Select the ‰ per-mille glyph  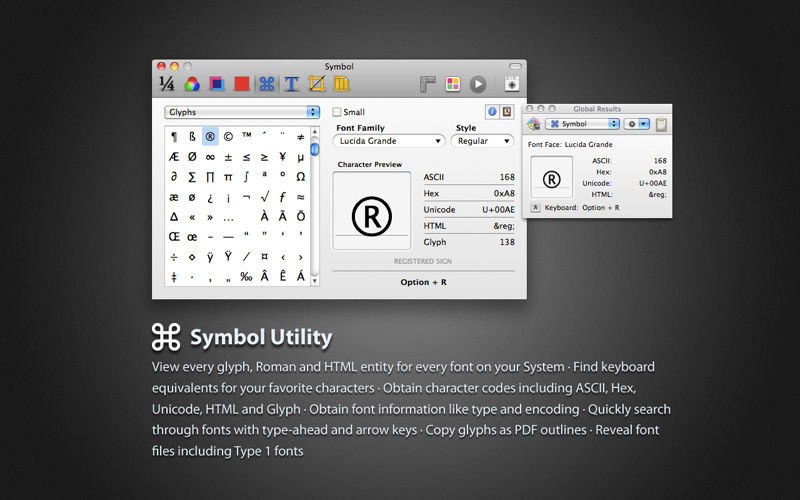(246, 277)
